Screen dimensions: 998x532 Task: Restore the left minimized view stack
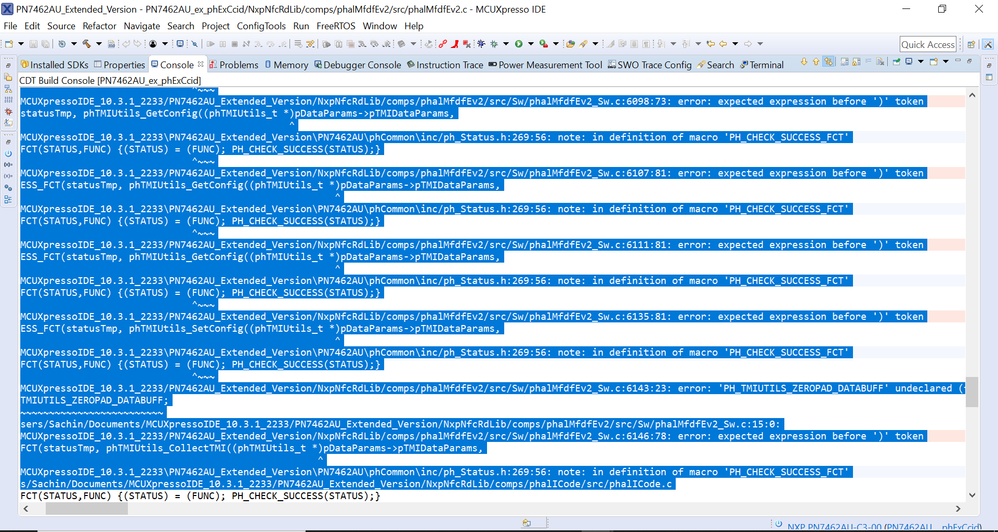(x=8, y=66)
